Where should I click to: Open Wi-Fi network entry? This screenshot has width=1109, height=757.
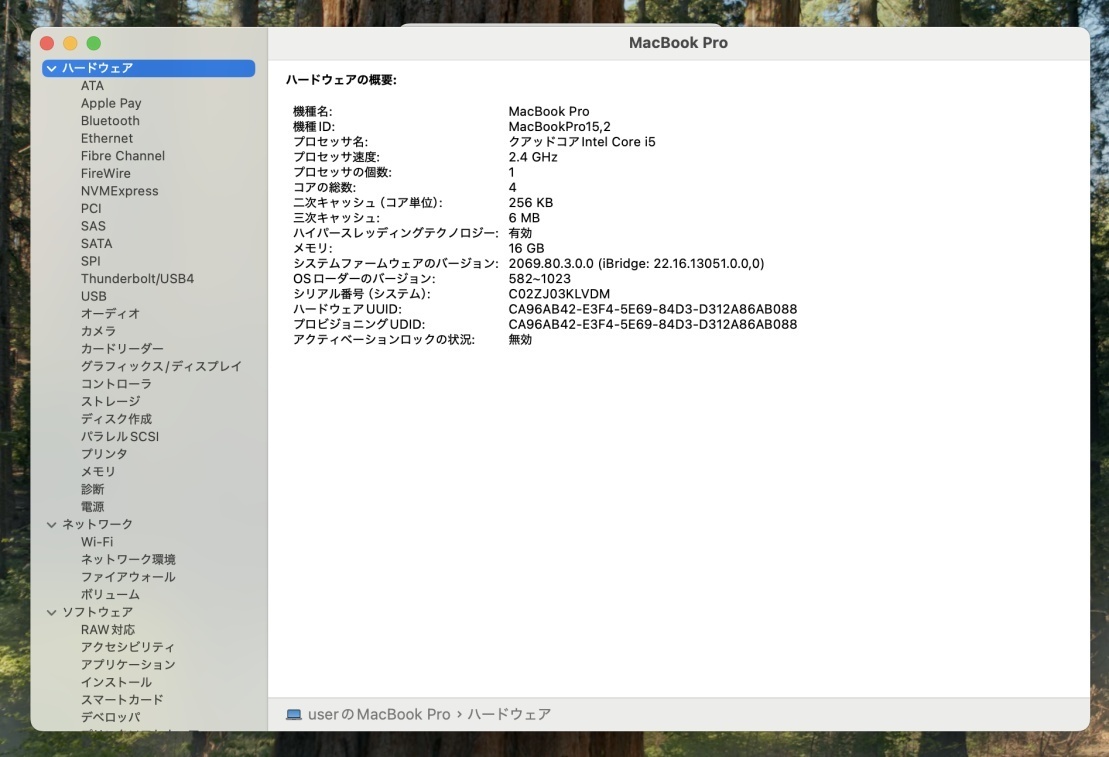[97, 542]
